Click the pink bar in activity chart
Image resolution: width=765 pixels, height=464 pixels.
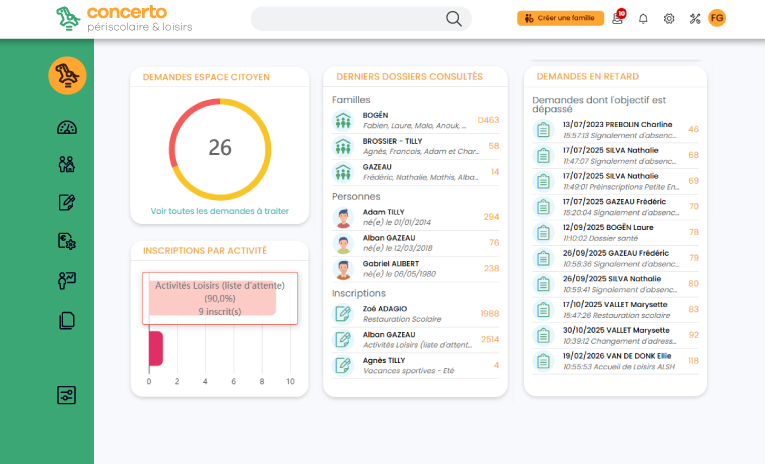[156, 348]
